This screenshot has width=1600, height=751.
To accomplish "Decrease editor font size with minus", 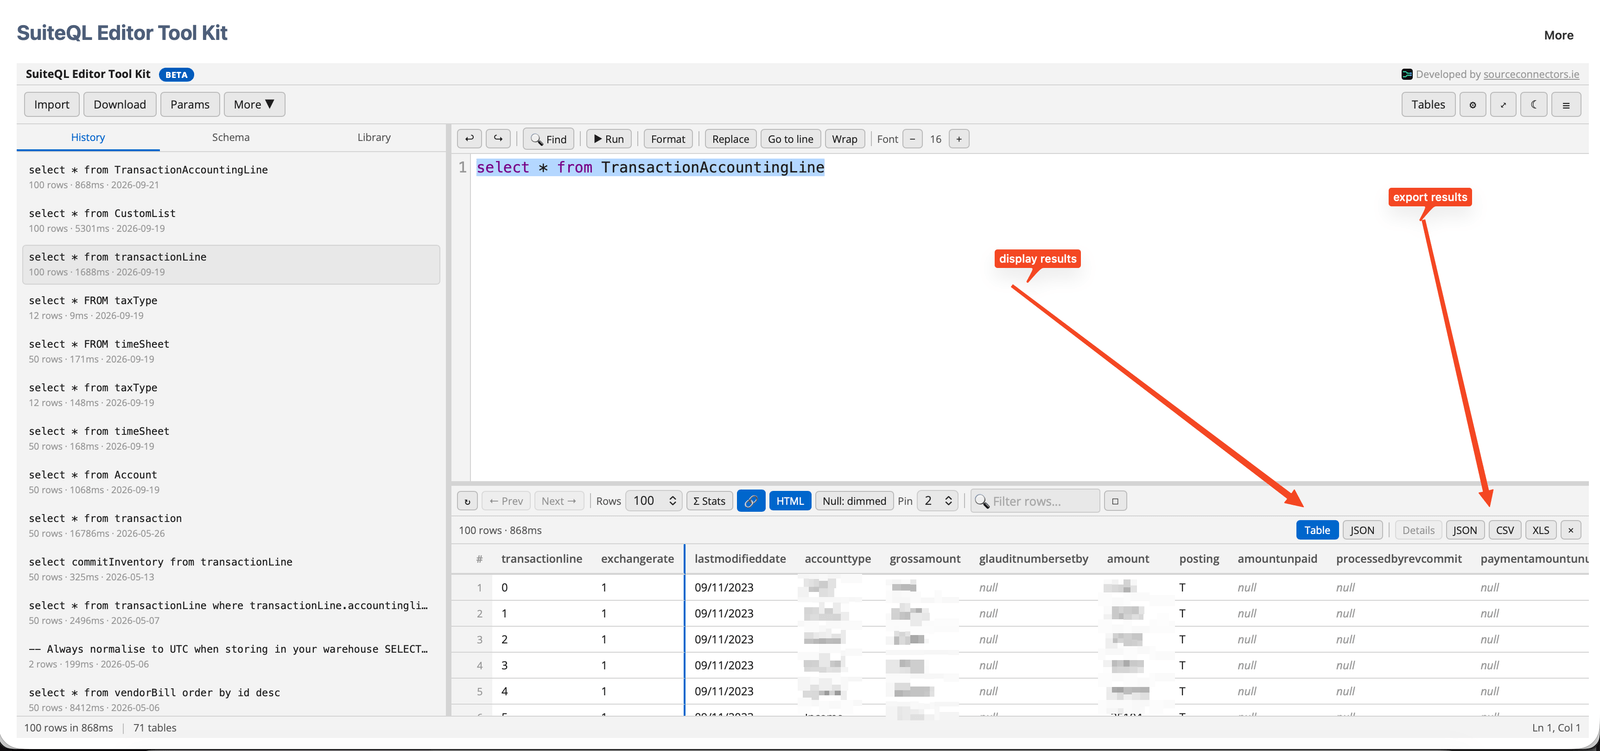I will coord(912,139).
